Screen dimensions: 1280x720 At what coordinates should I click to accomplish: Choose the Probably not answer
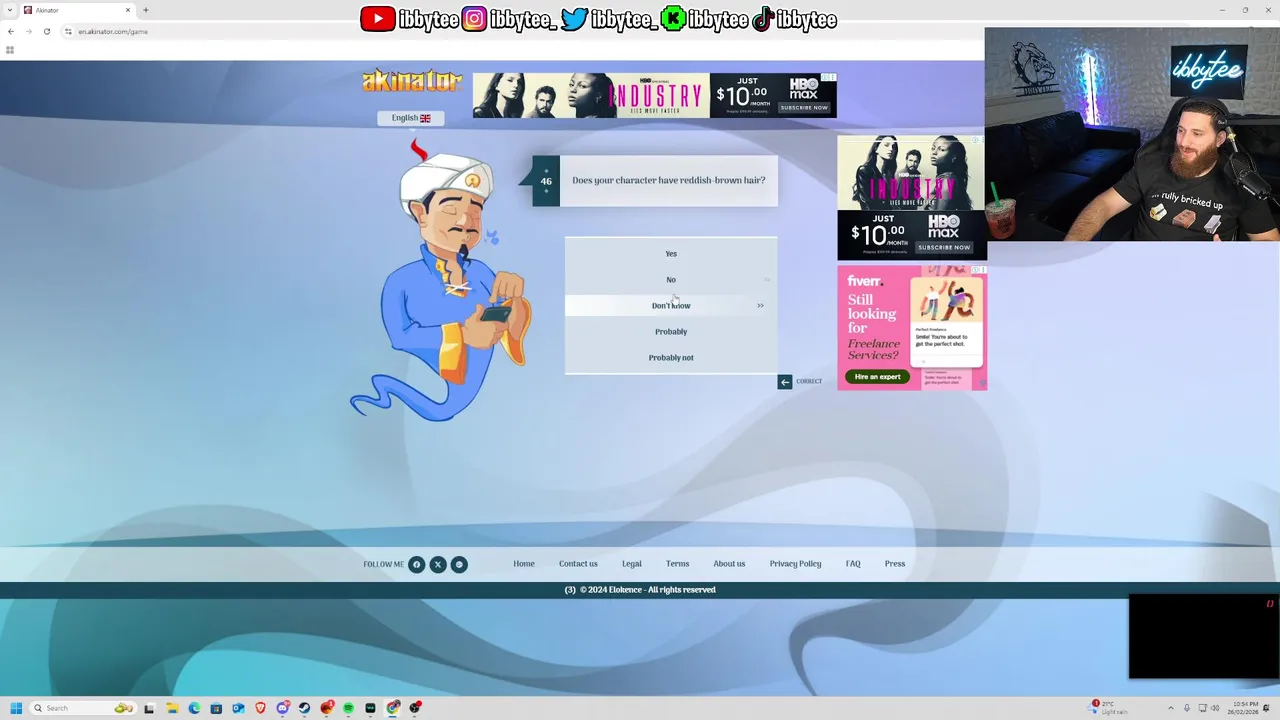tap(671, 357)
